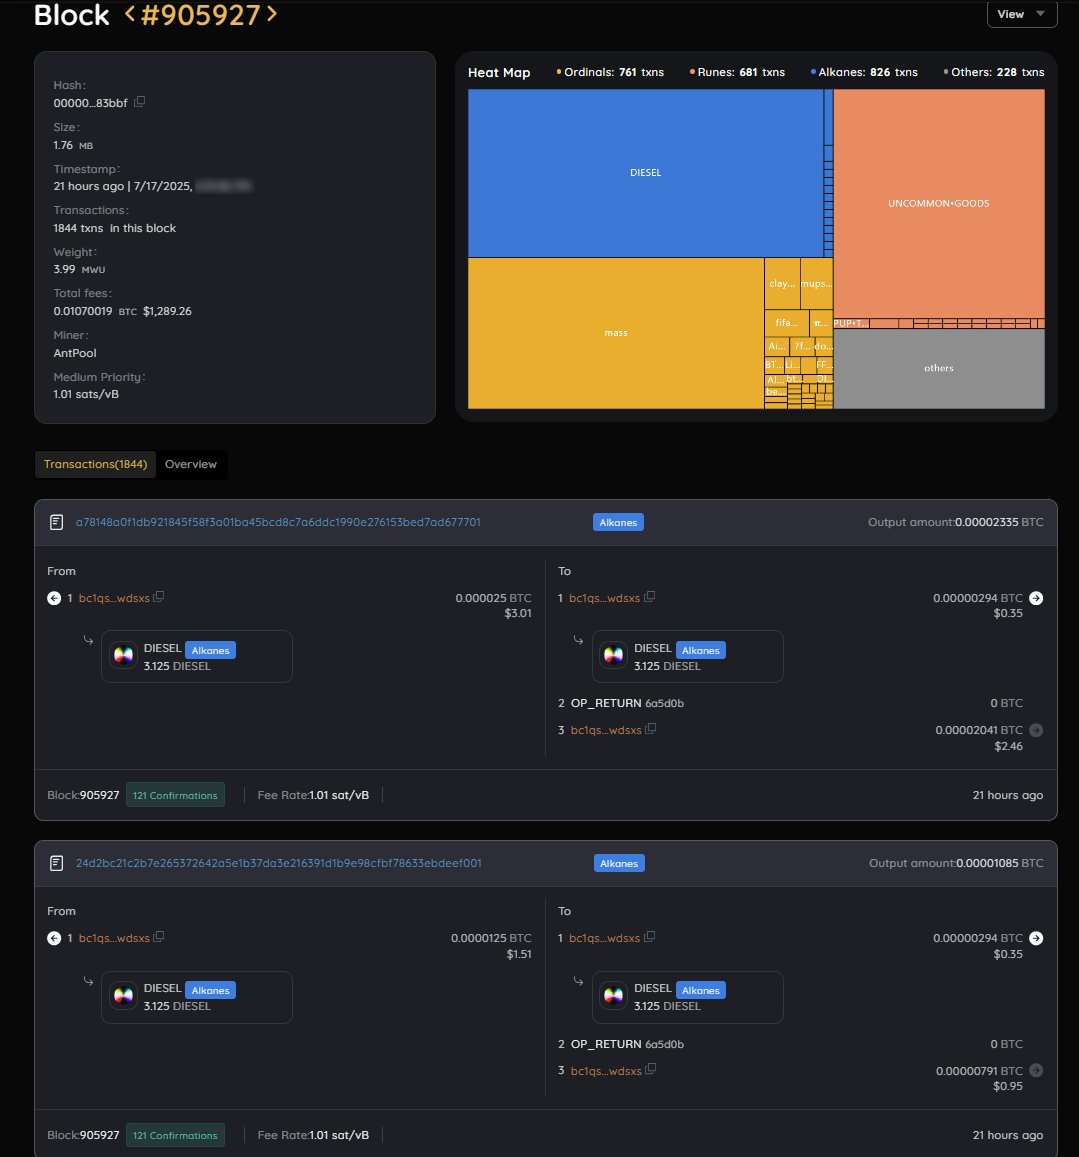
Task: Select the clay... heat map tile
Action: point(782,283)
